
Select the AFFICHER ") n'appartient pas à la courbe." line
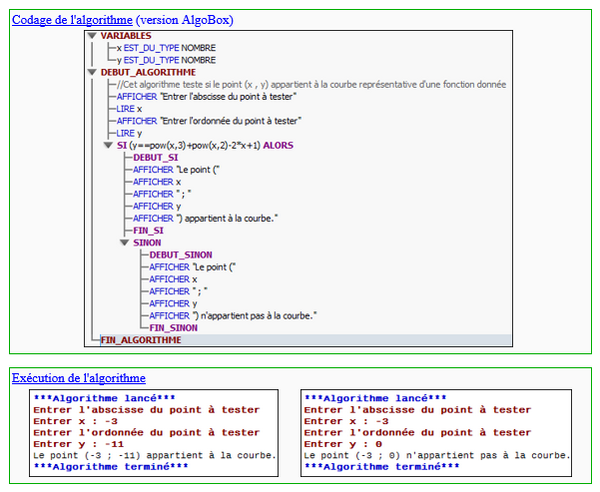click(233, 316)
